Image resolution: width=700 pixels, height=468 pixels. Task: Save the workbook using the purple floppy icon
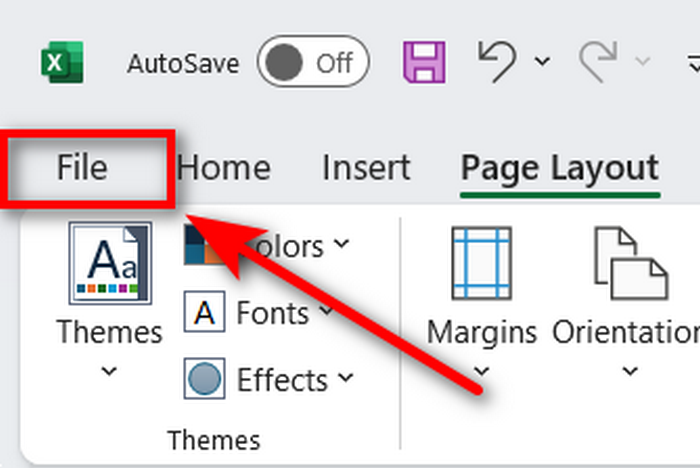pos(424,63)
